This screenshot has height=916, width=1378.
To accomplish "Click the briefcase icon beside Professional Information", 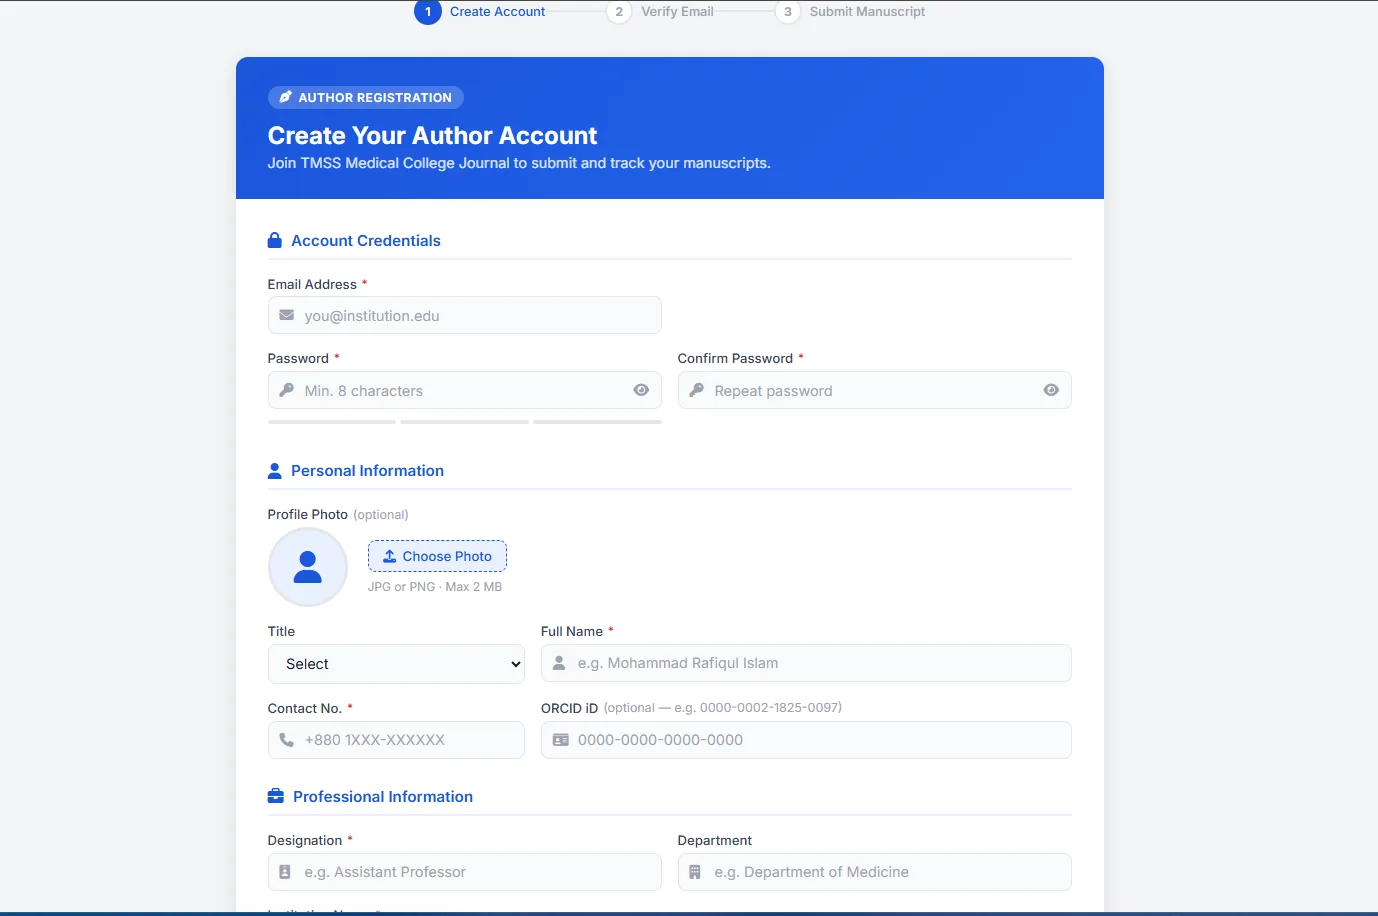I will click(x=276, y=796).
